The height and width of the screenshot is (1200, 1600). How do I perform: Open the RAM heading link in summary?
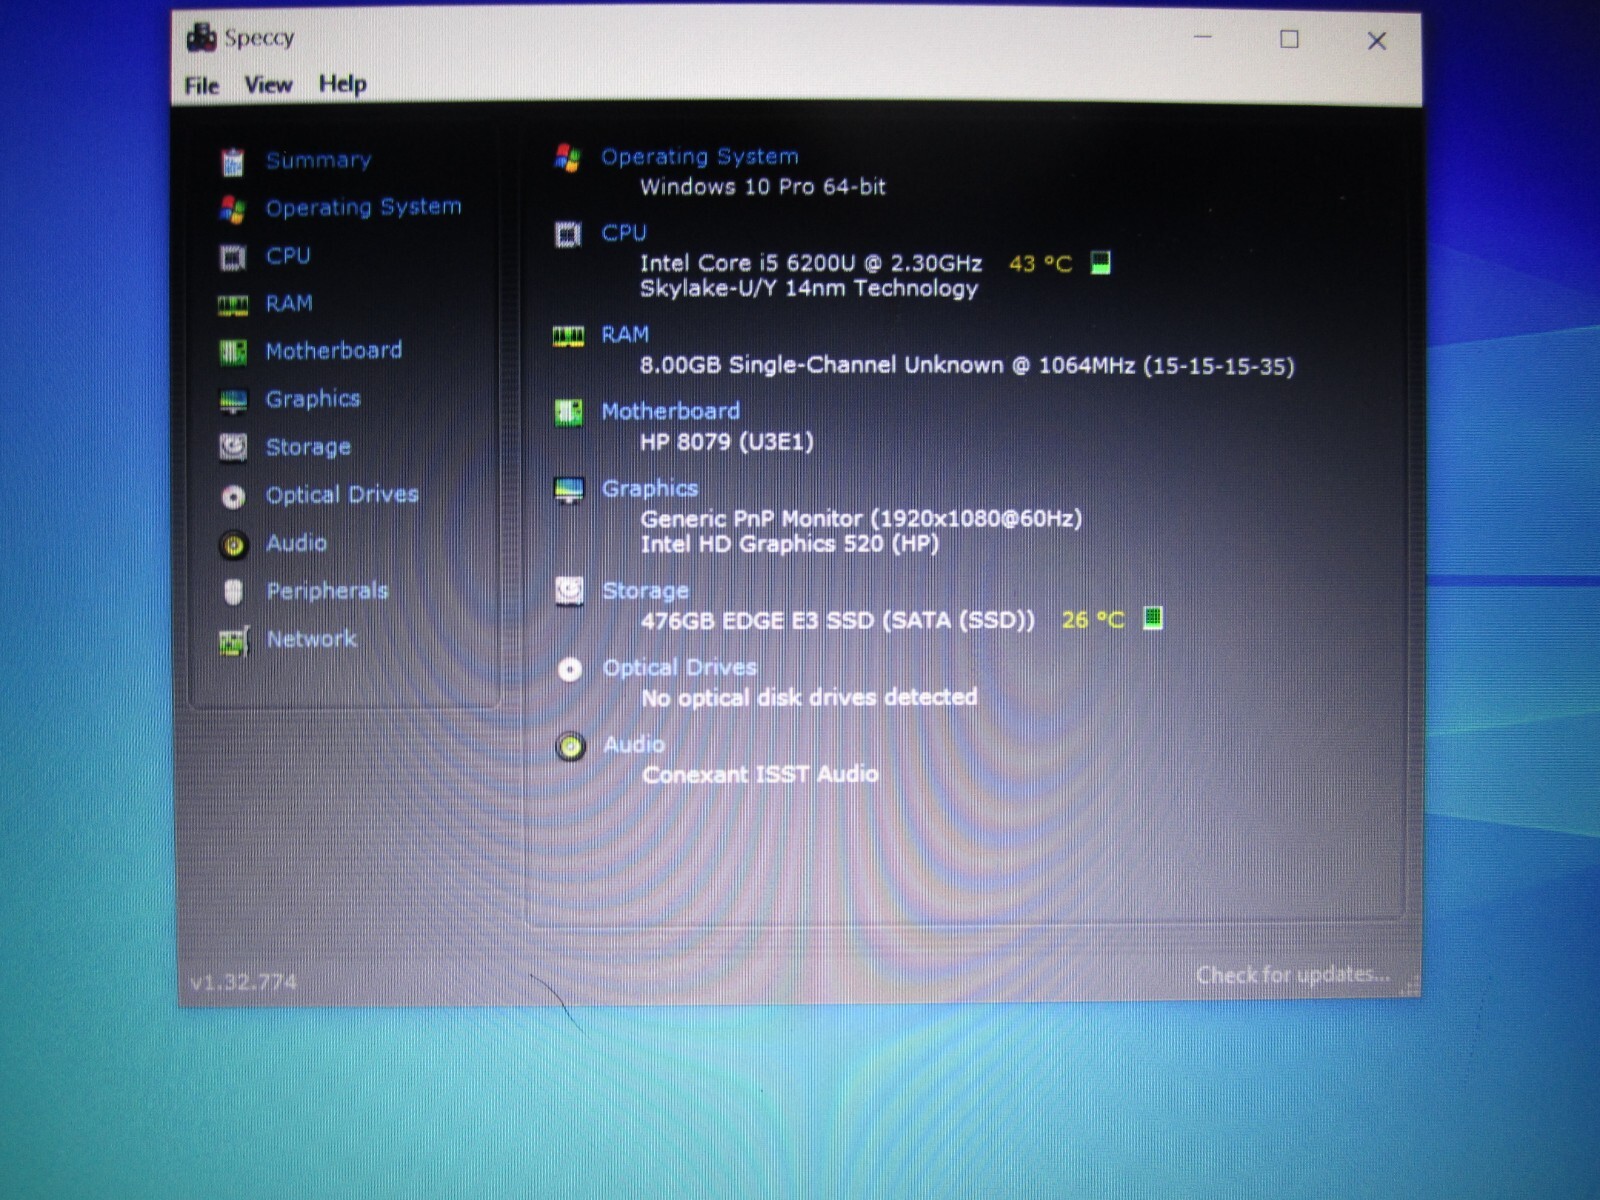624,334
